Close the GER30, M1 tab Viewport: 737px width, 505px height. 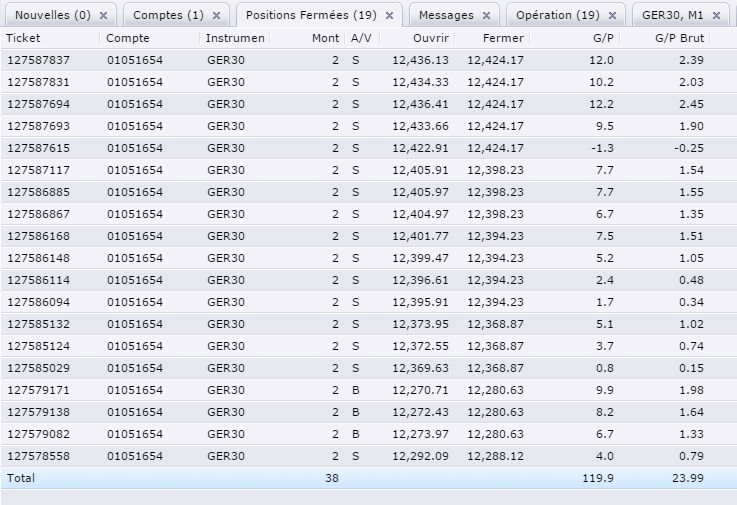click(716, 16)
